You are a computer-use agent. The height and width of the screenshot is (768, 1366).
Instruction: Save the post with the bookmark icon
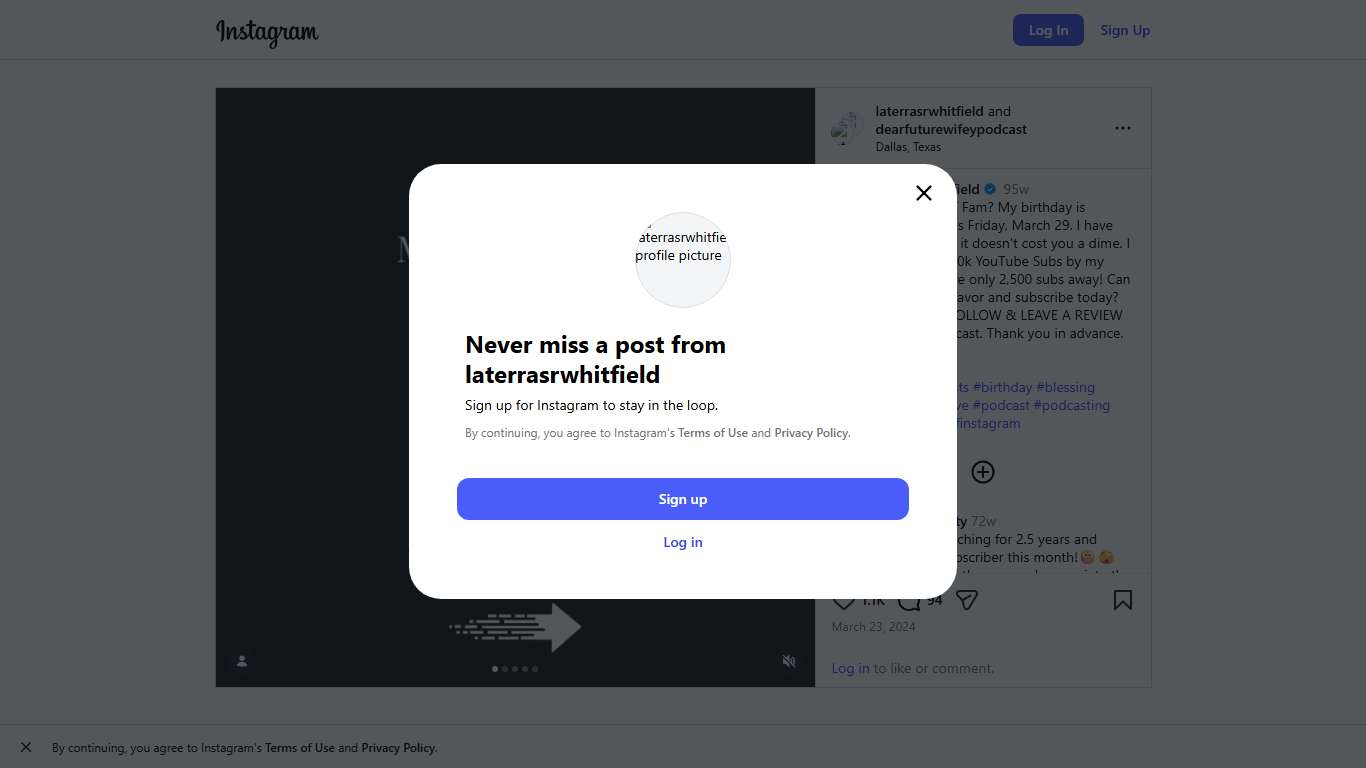click(x=1123, y=600)
